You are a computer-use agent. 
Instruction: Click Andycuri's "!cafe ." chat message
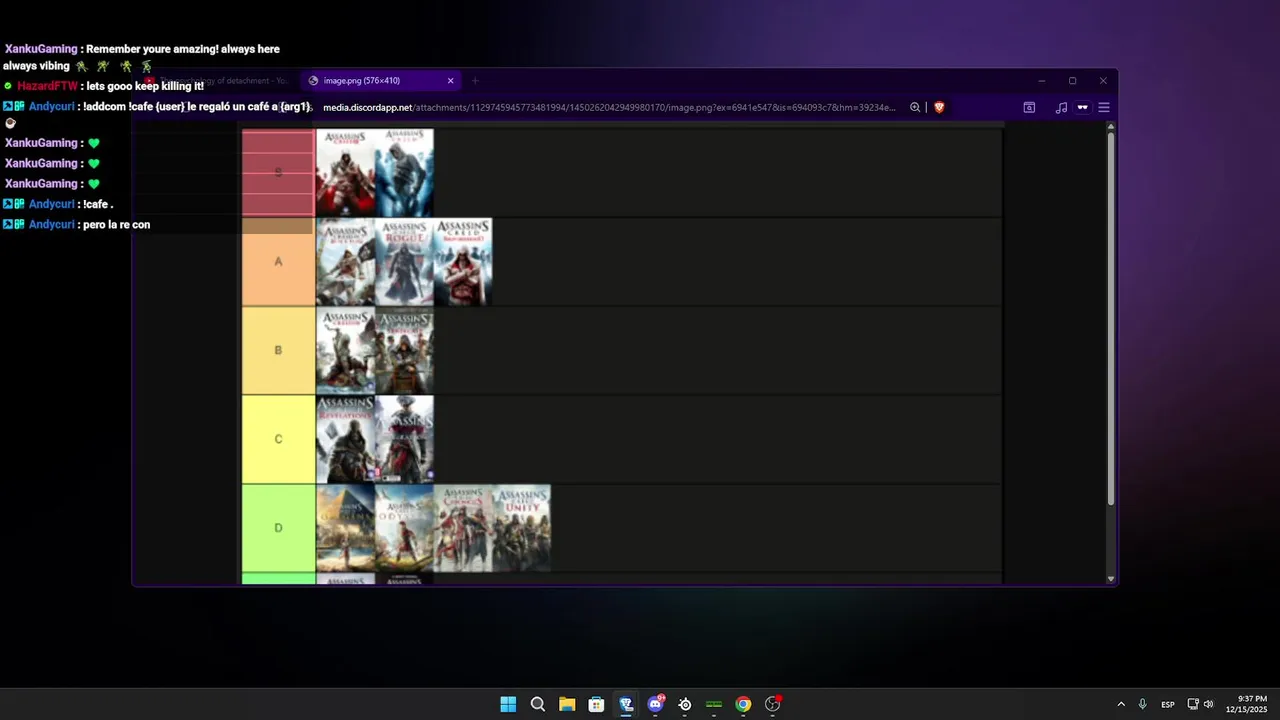point(98,204)
